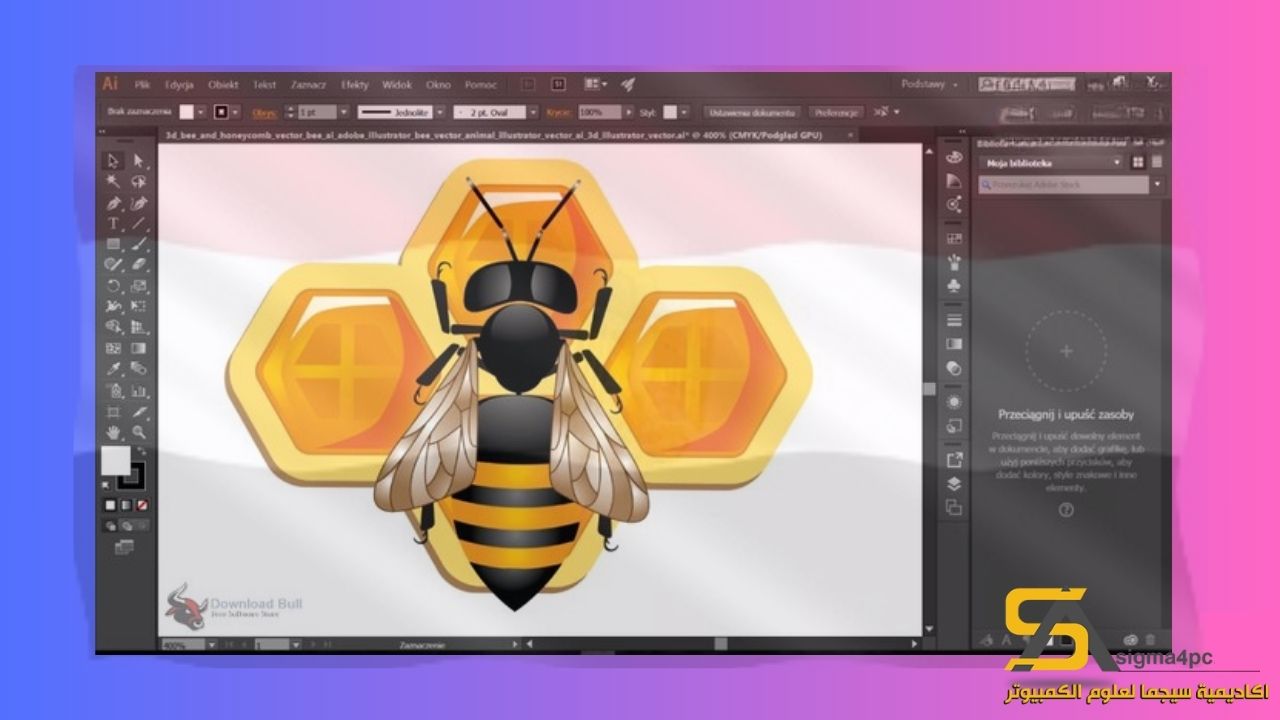This screenshot has height=720, width=1280.
Task: Select the Pen tool
Action: click(113, 202)
